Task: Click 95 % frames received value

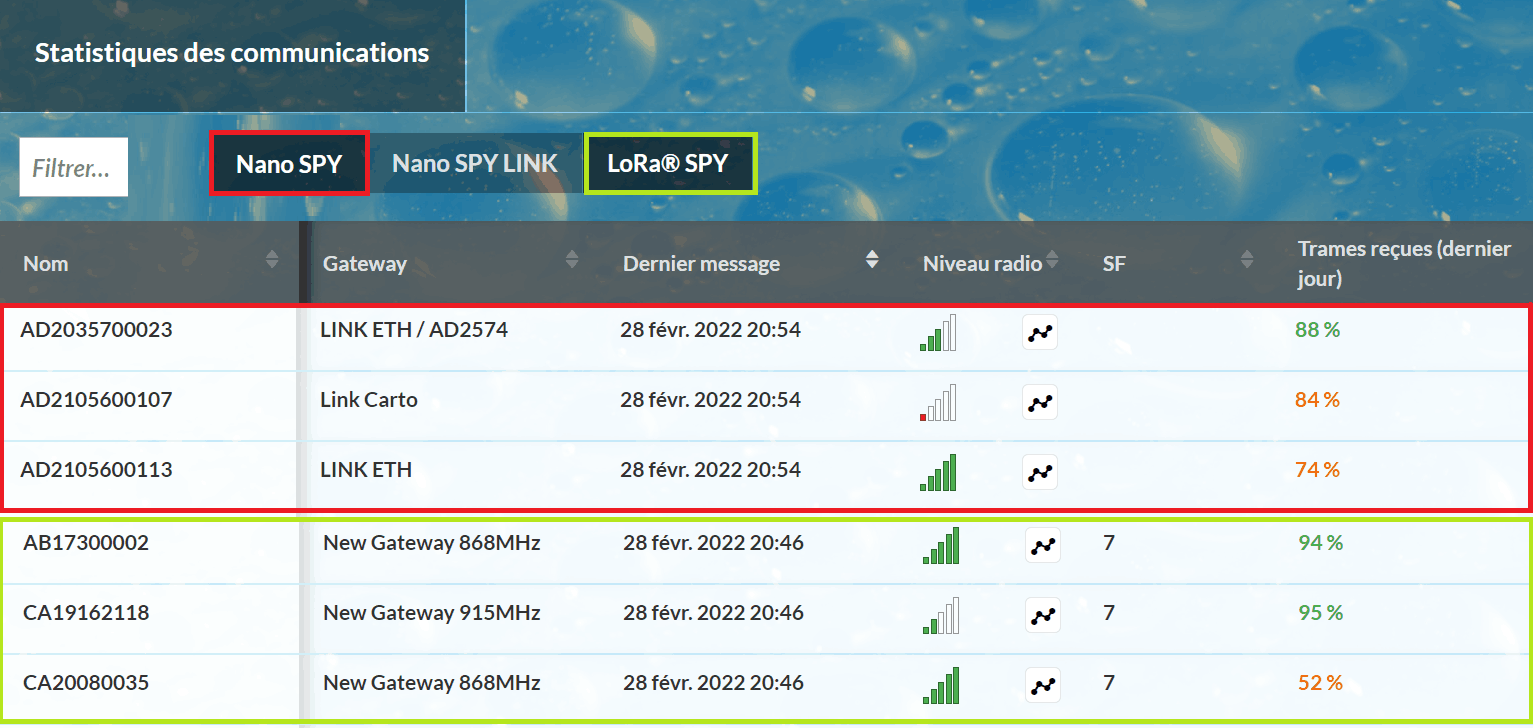Action: 1321,613
